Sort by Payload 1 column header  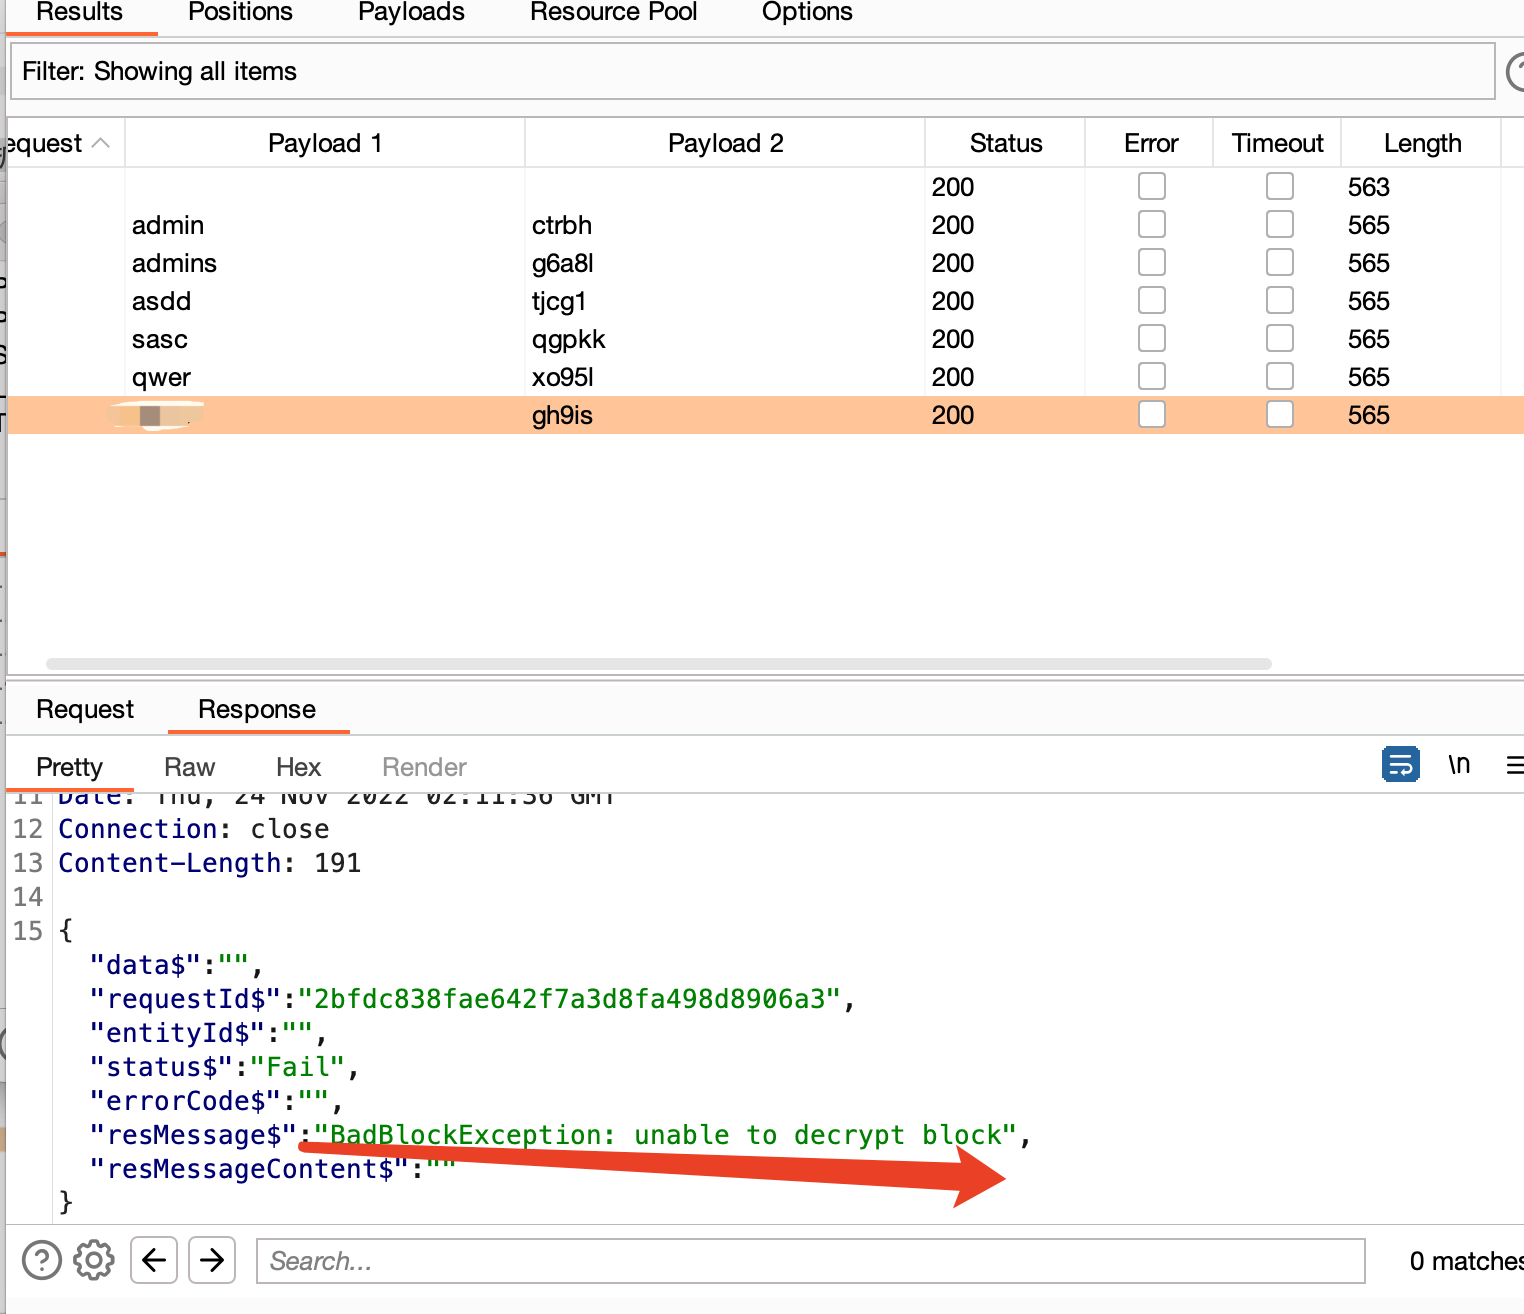pos(325,143)
